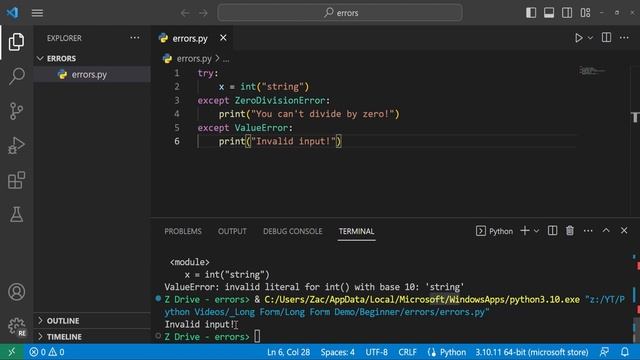Click the python3.10.exe path in terminal
This screenshot has width=640, height=360.
coord(422,300)
